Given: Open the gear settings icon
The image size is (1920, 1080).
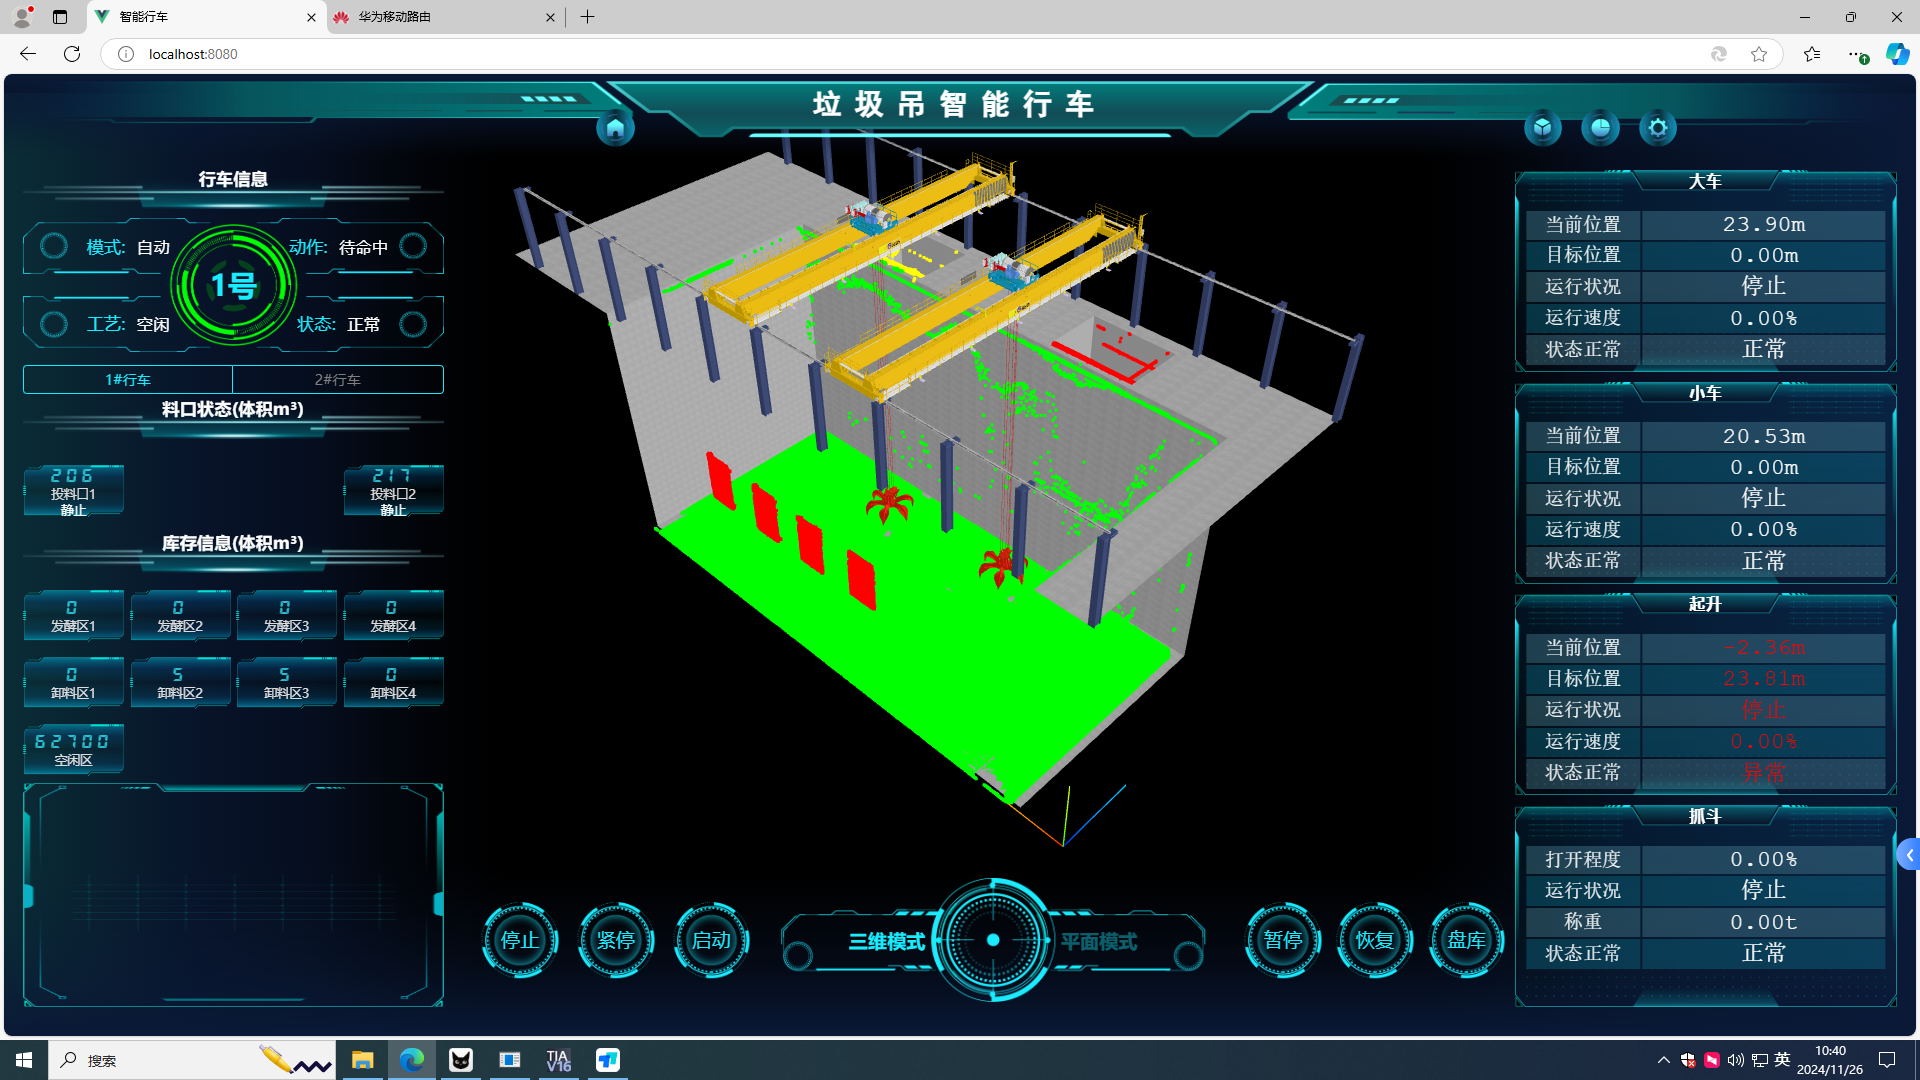Looking at the screenshot, I should tap(1658, 128).
